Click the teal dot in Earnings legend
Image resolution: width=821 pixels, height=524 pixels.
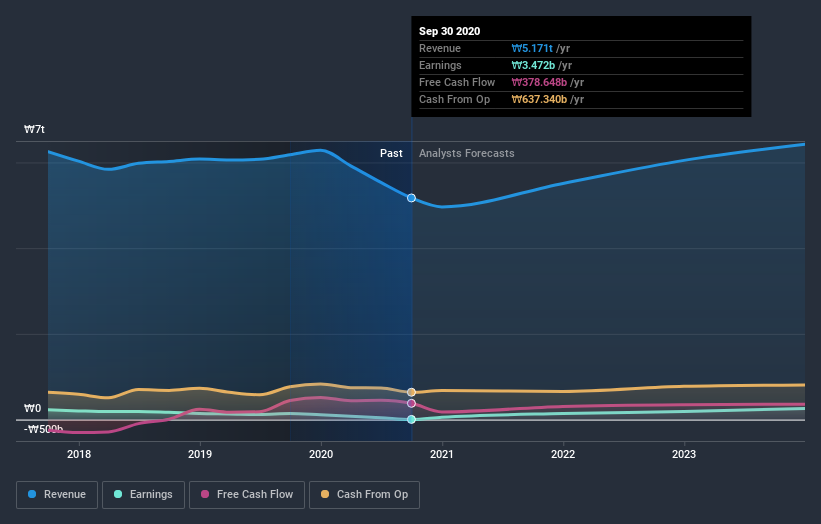click(x=118, y=494)
